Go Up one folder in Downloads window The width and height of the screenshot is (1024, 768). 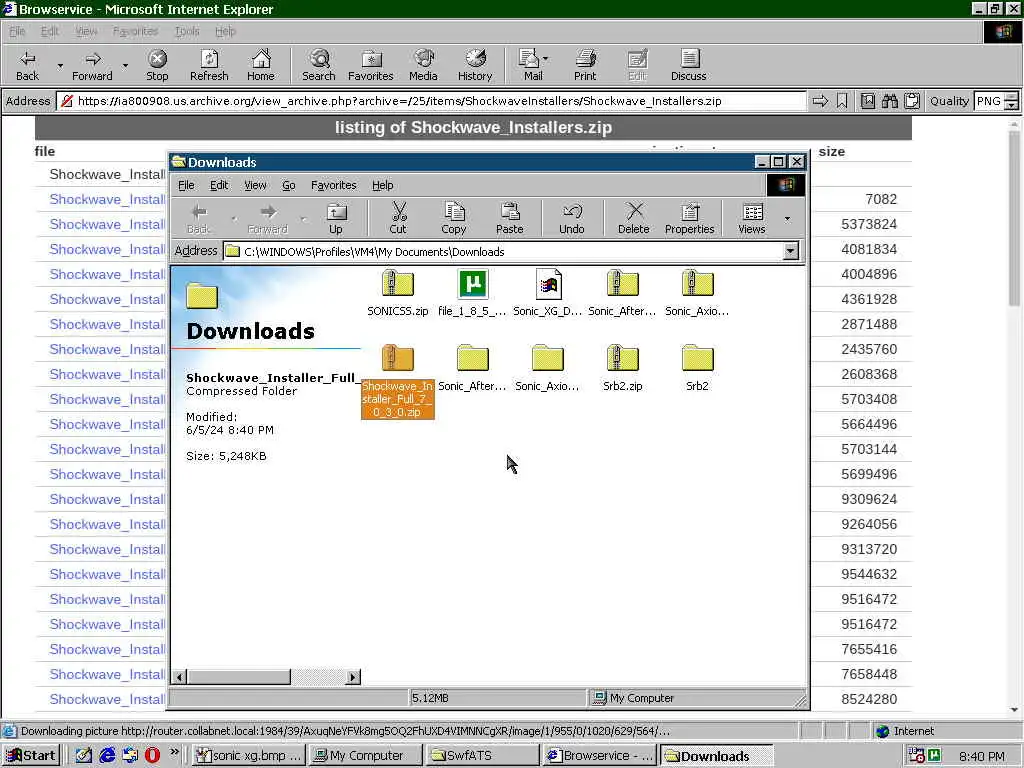point(336,218)
